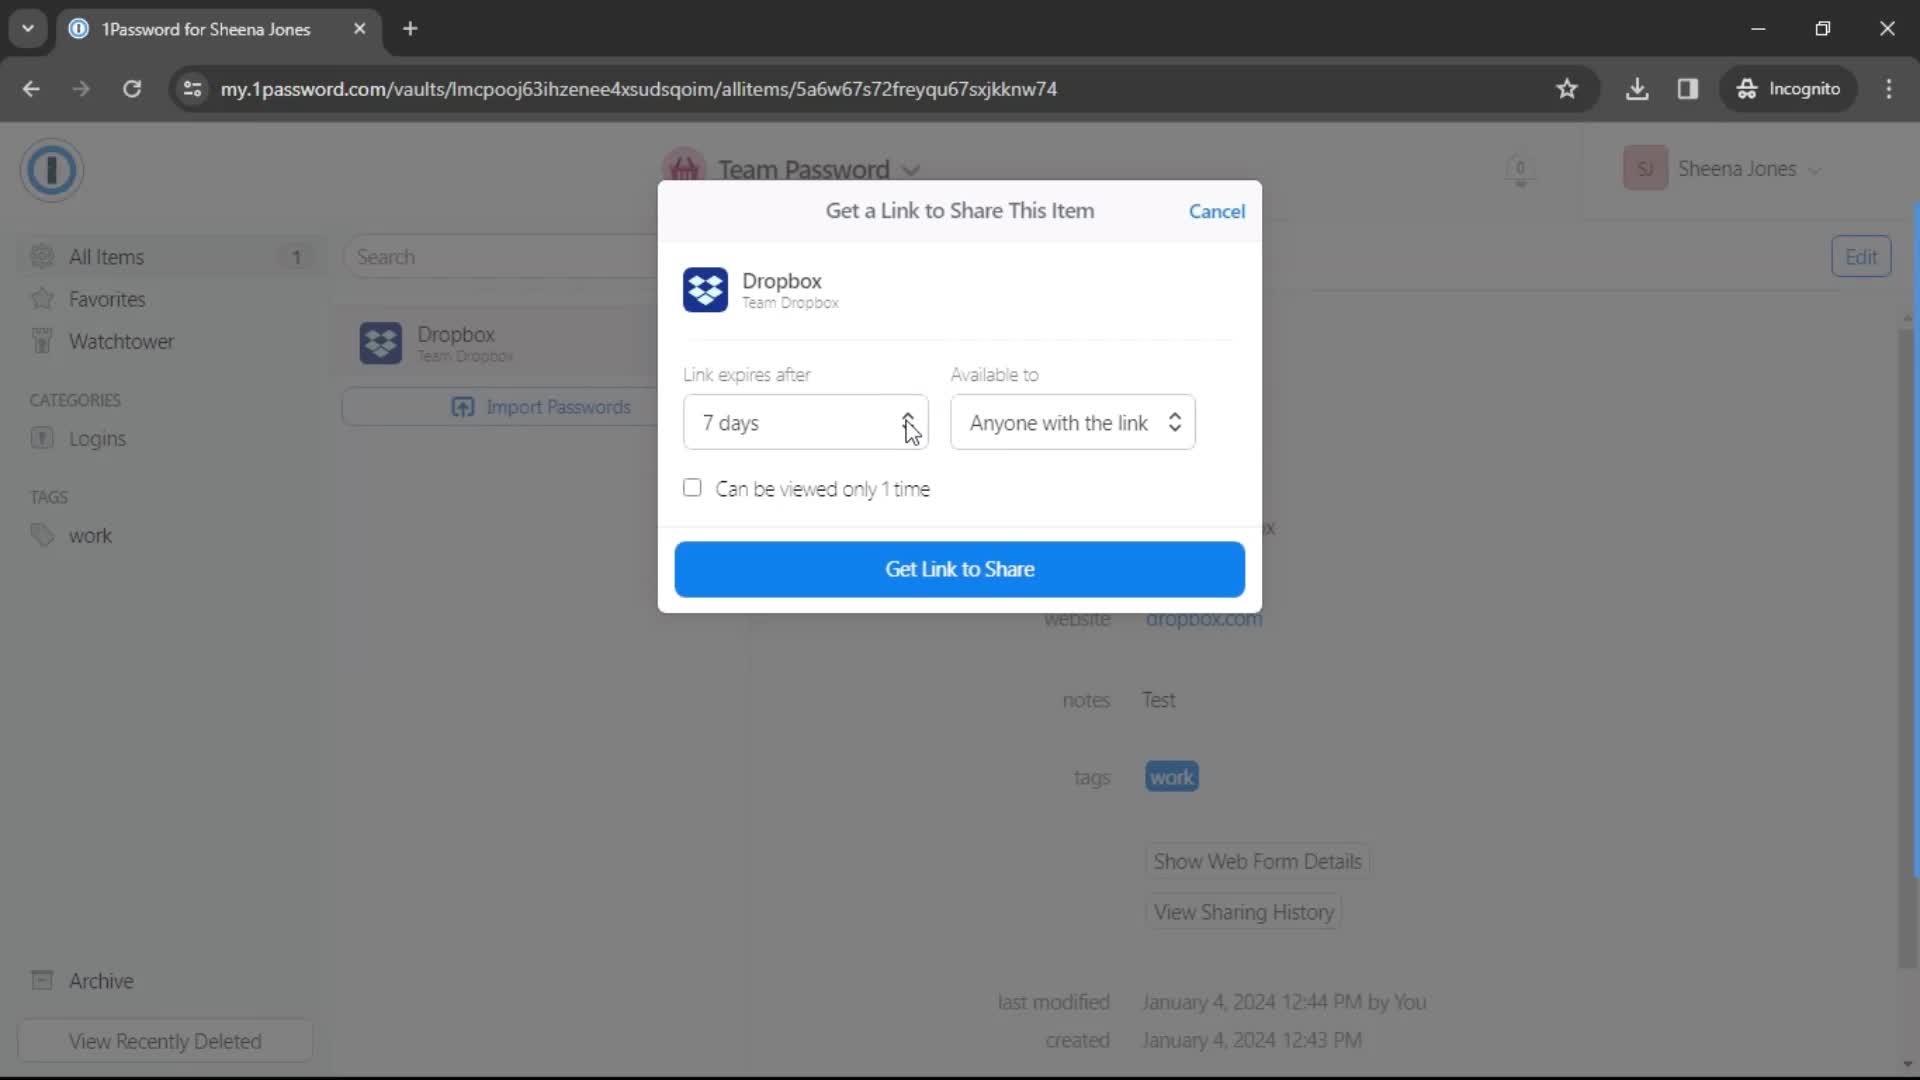Click Cancel to dismiss share dialog
The height and width of the screenshot is (1080, 1920).
pos(1215,211)
